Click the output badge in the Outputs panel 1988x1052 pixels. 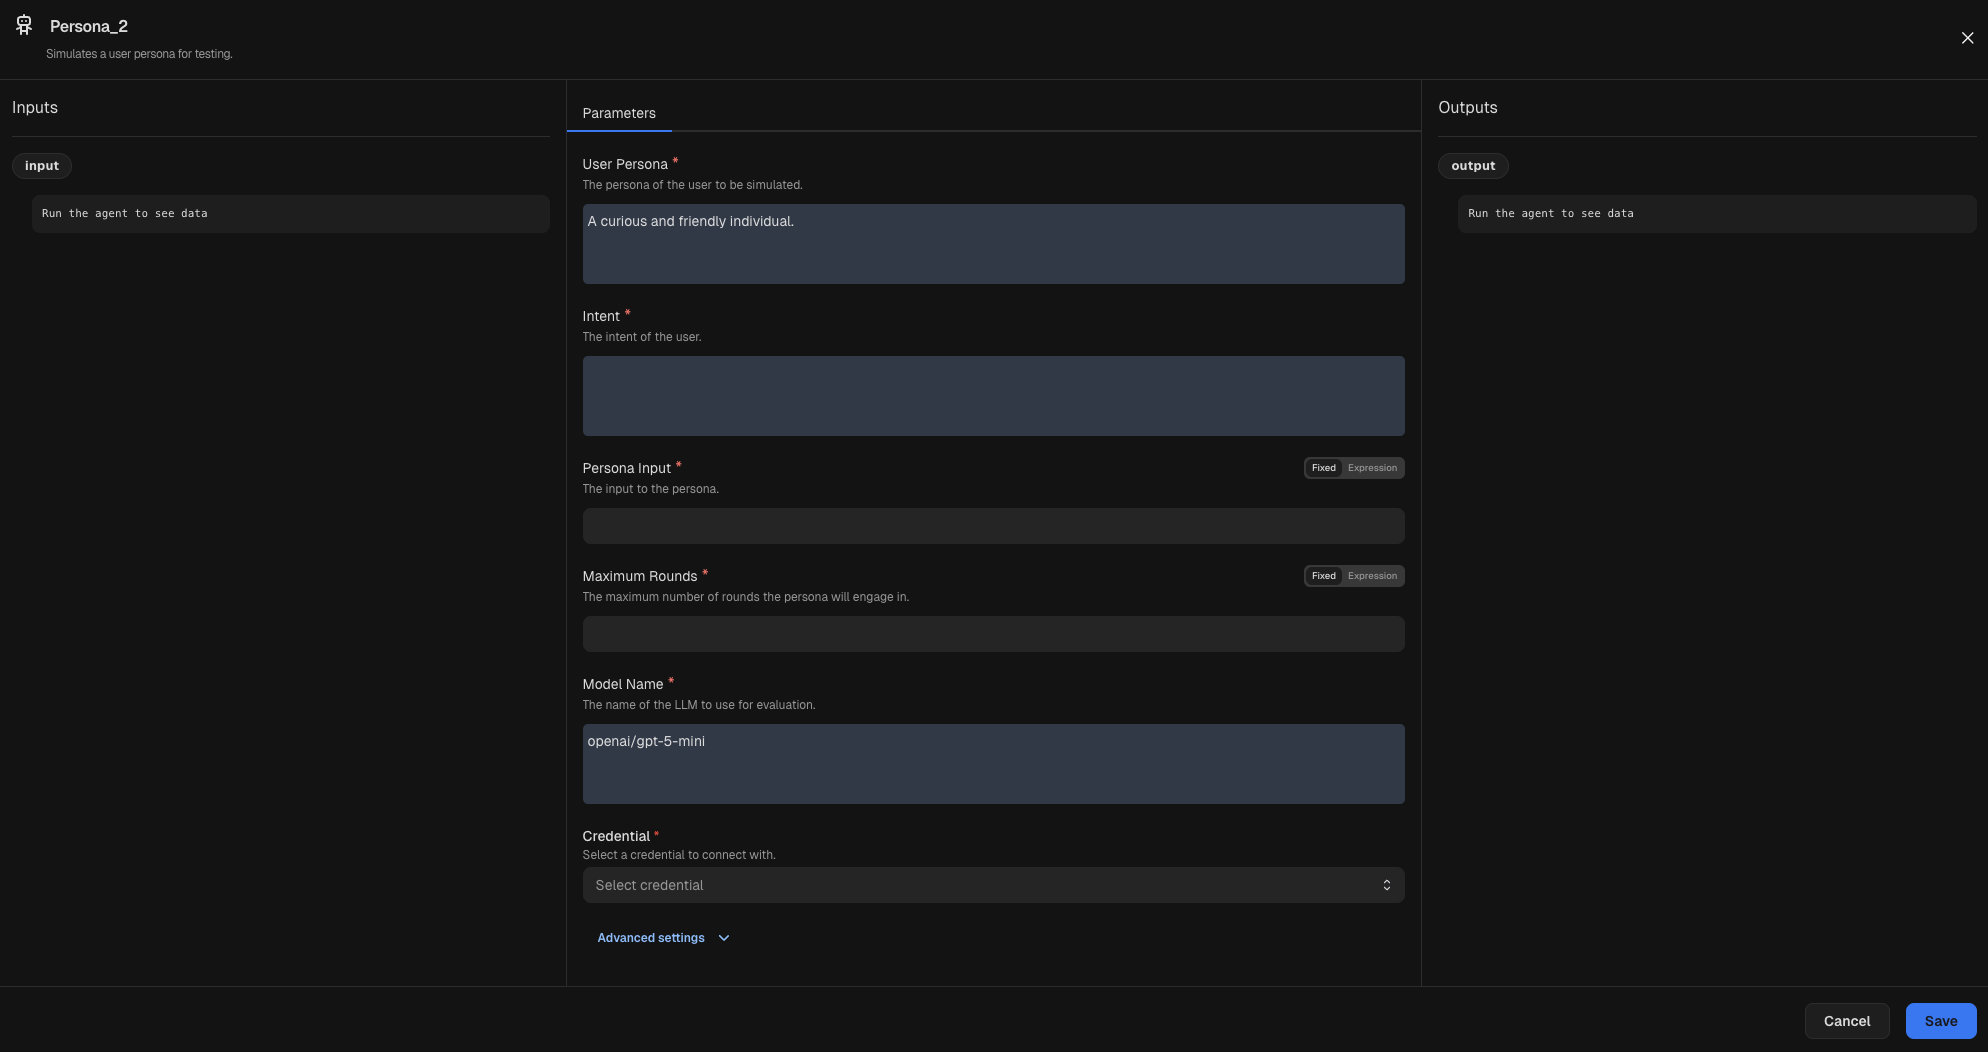tap(1473, 165)
